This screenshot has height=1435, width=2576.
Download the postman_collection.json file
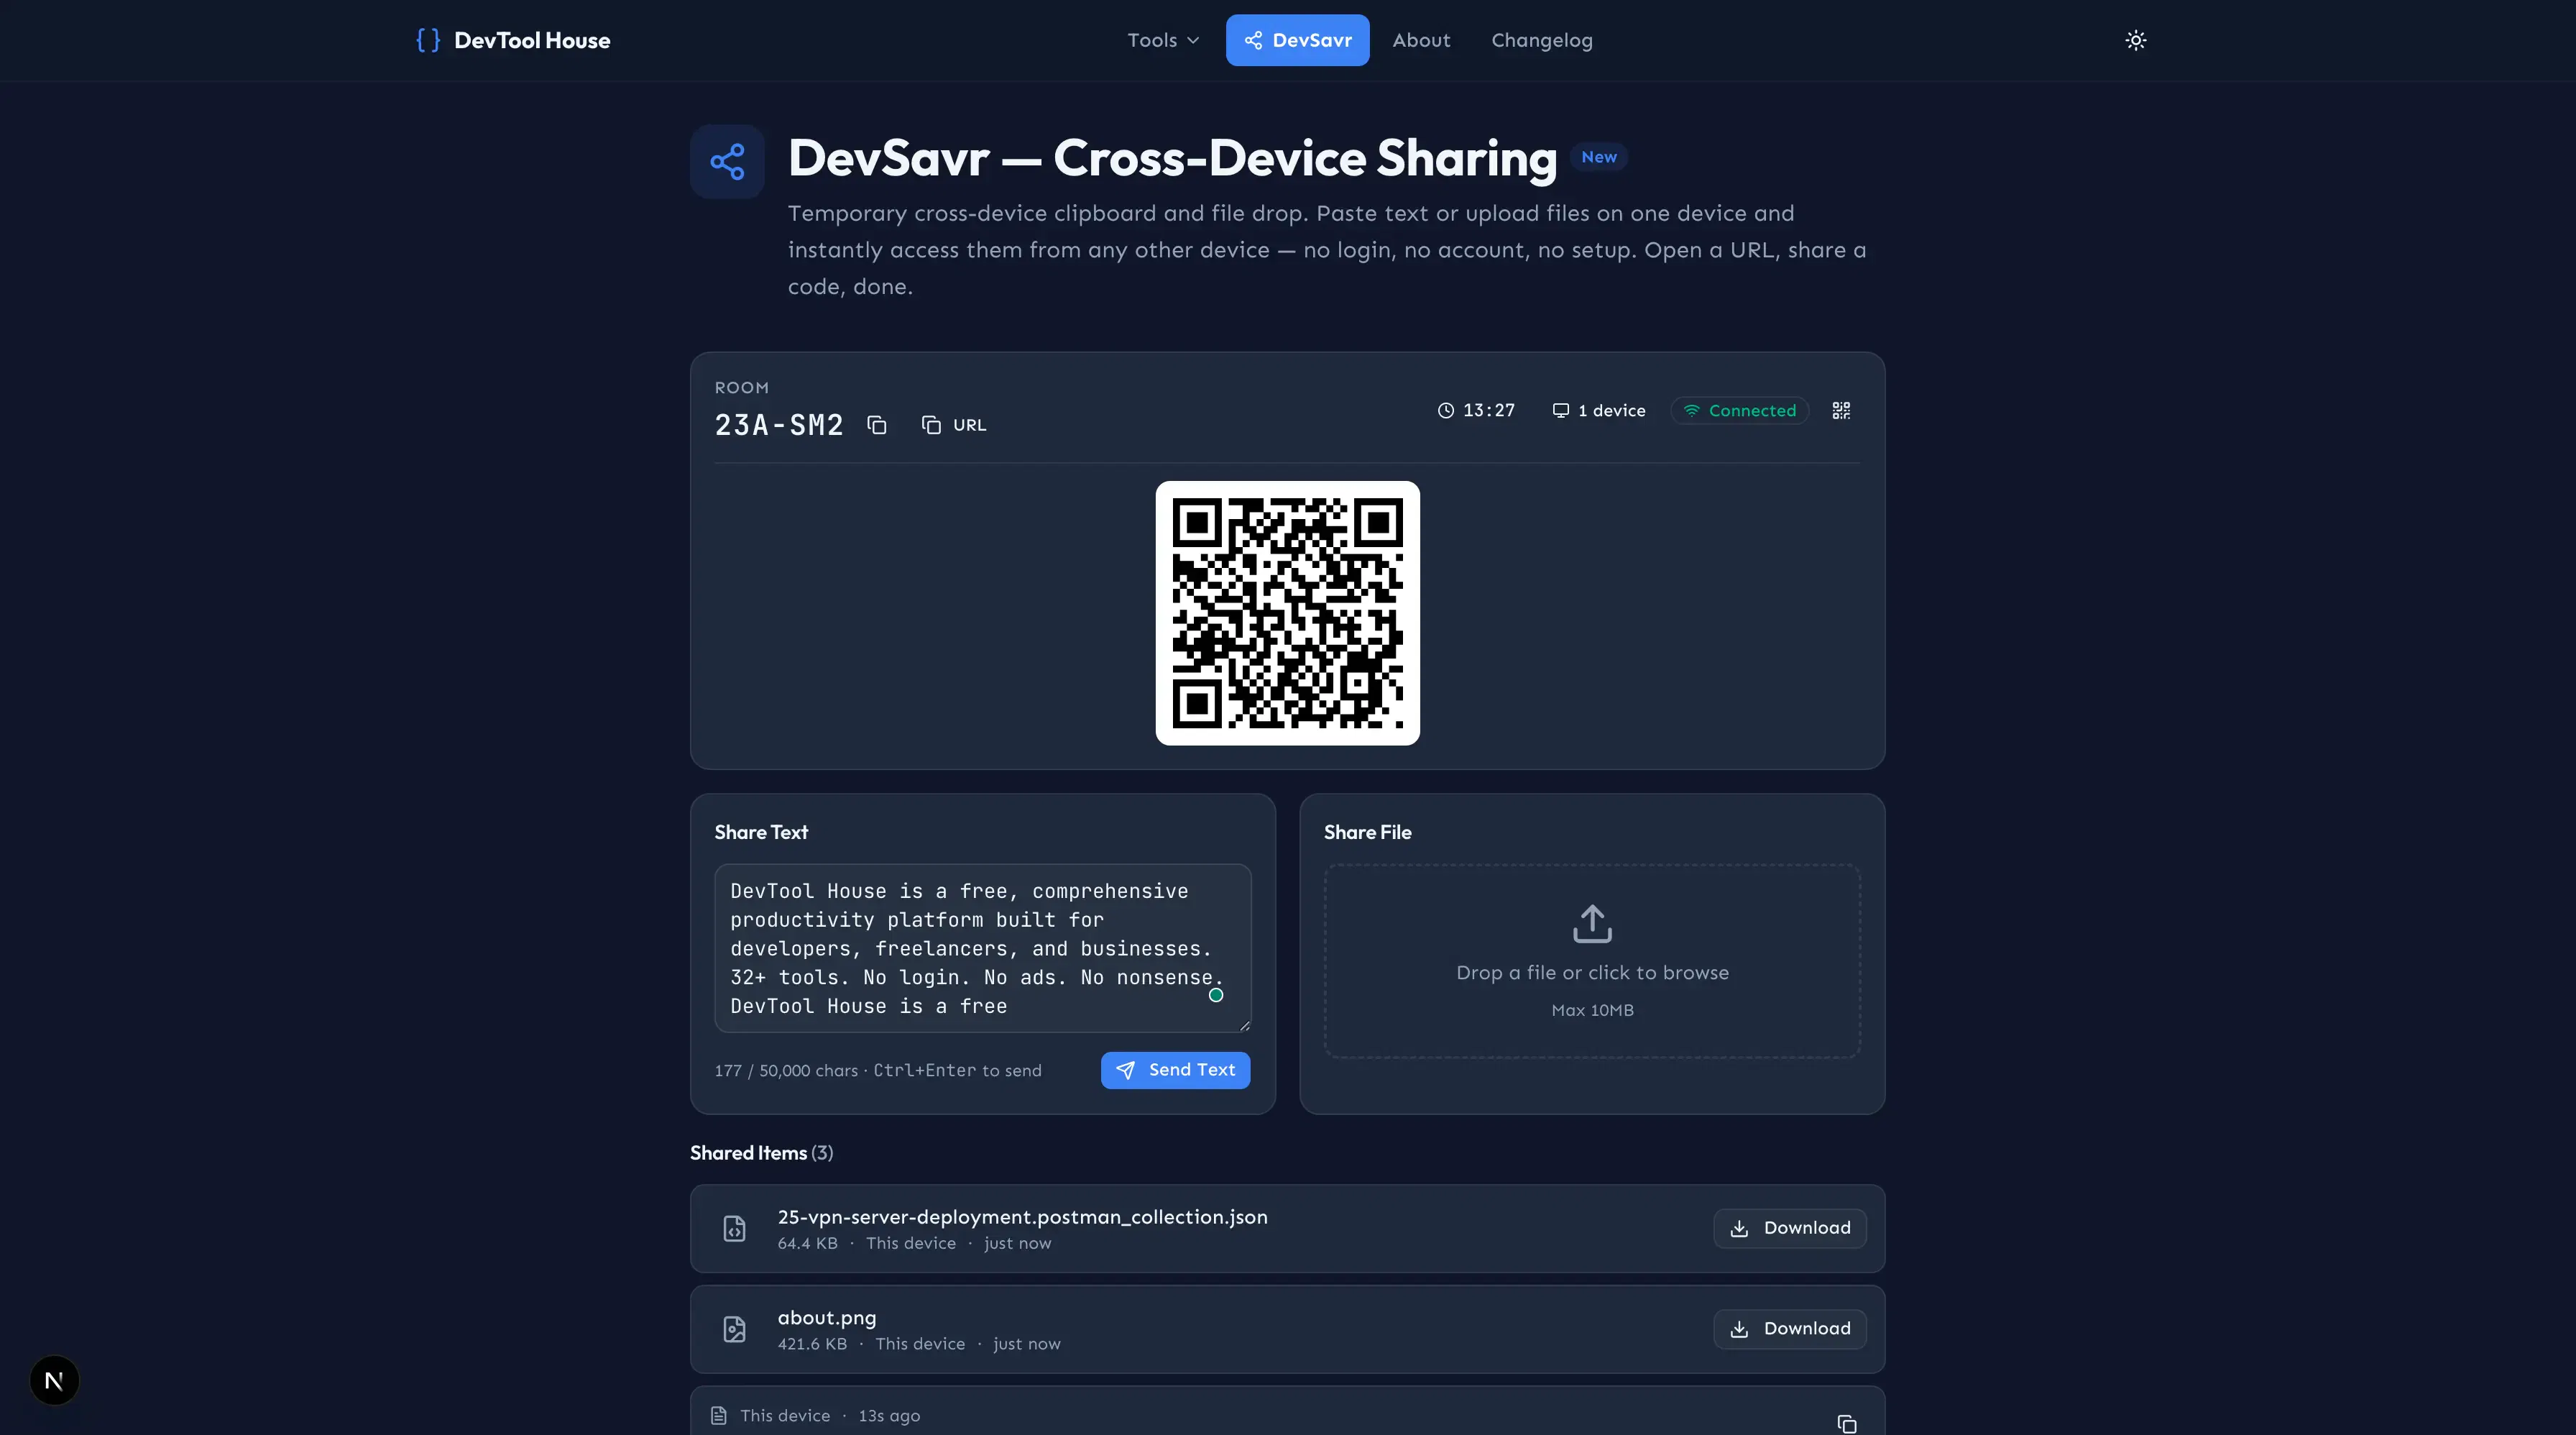click(x=1789, y=1228)
